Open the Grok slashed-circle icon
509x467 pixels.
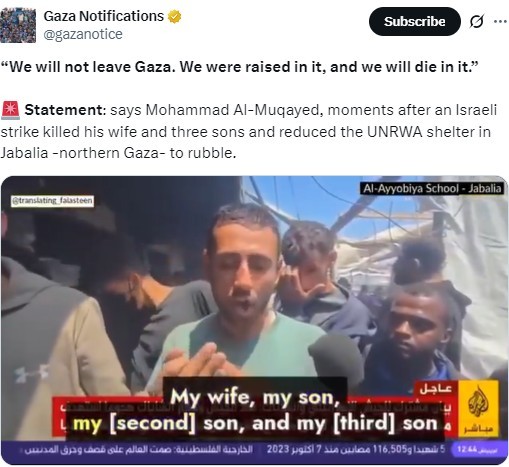(x=476, y=22)
